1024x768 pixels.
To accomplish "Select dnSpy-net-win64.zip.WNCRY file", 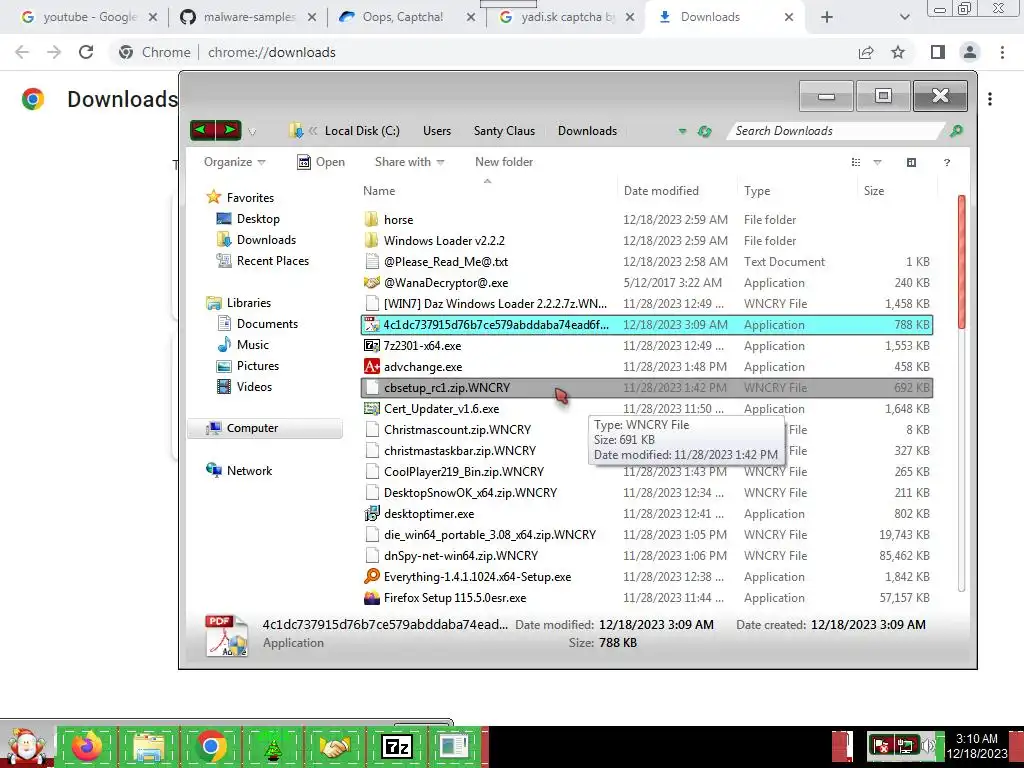I will pyautogui.click(x=647, y=556).
